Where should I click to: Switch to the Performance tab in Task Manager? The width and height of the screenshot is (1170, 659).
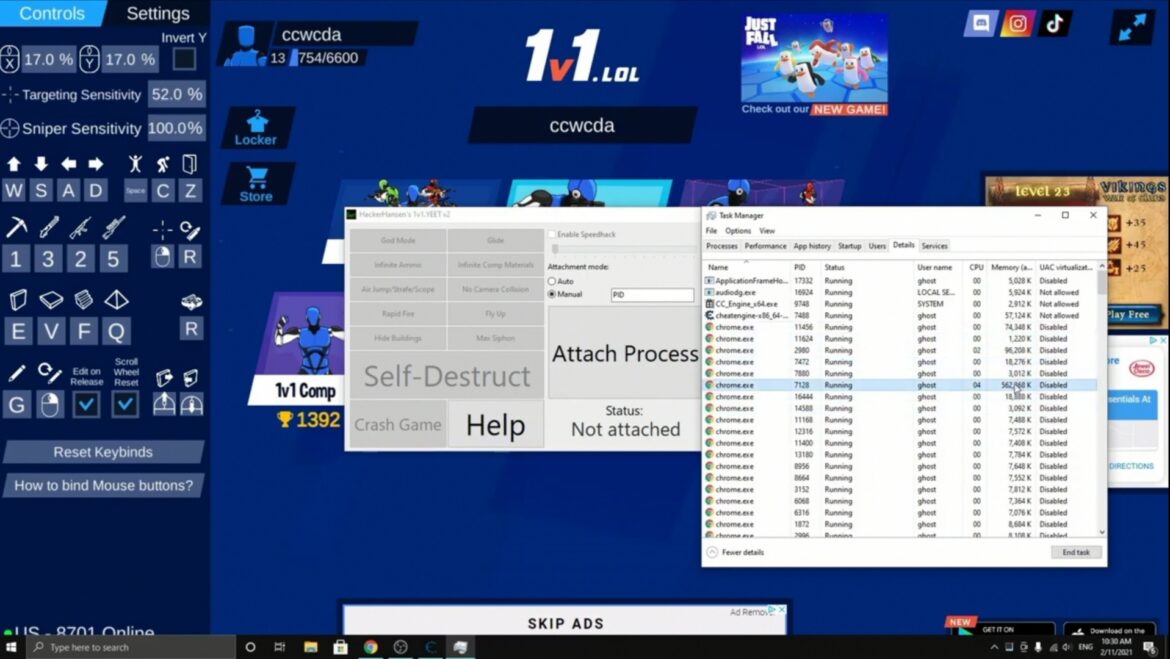[765, 246]
